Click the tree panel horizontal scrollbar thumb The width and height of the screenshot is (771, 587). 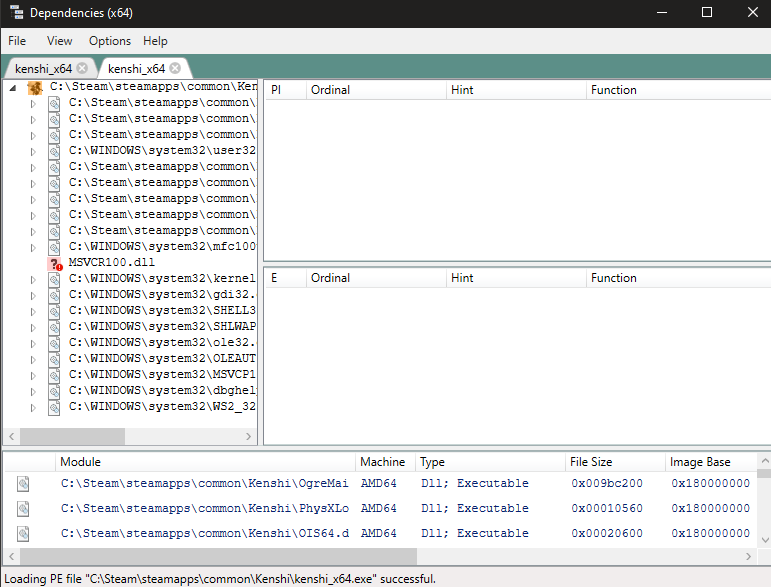72,436
